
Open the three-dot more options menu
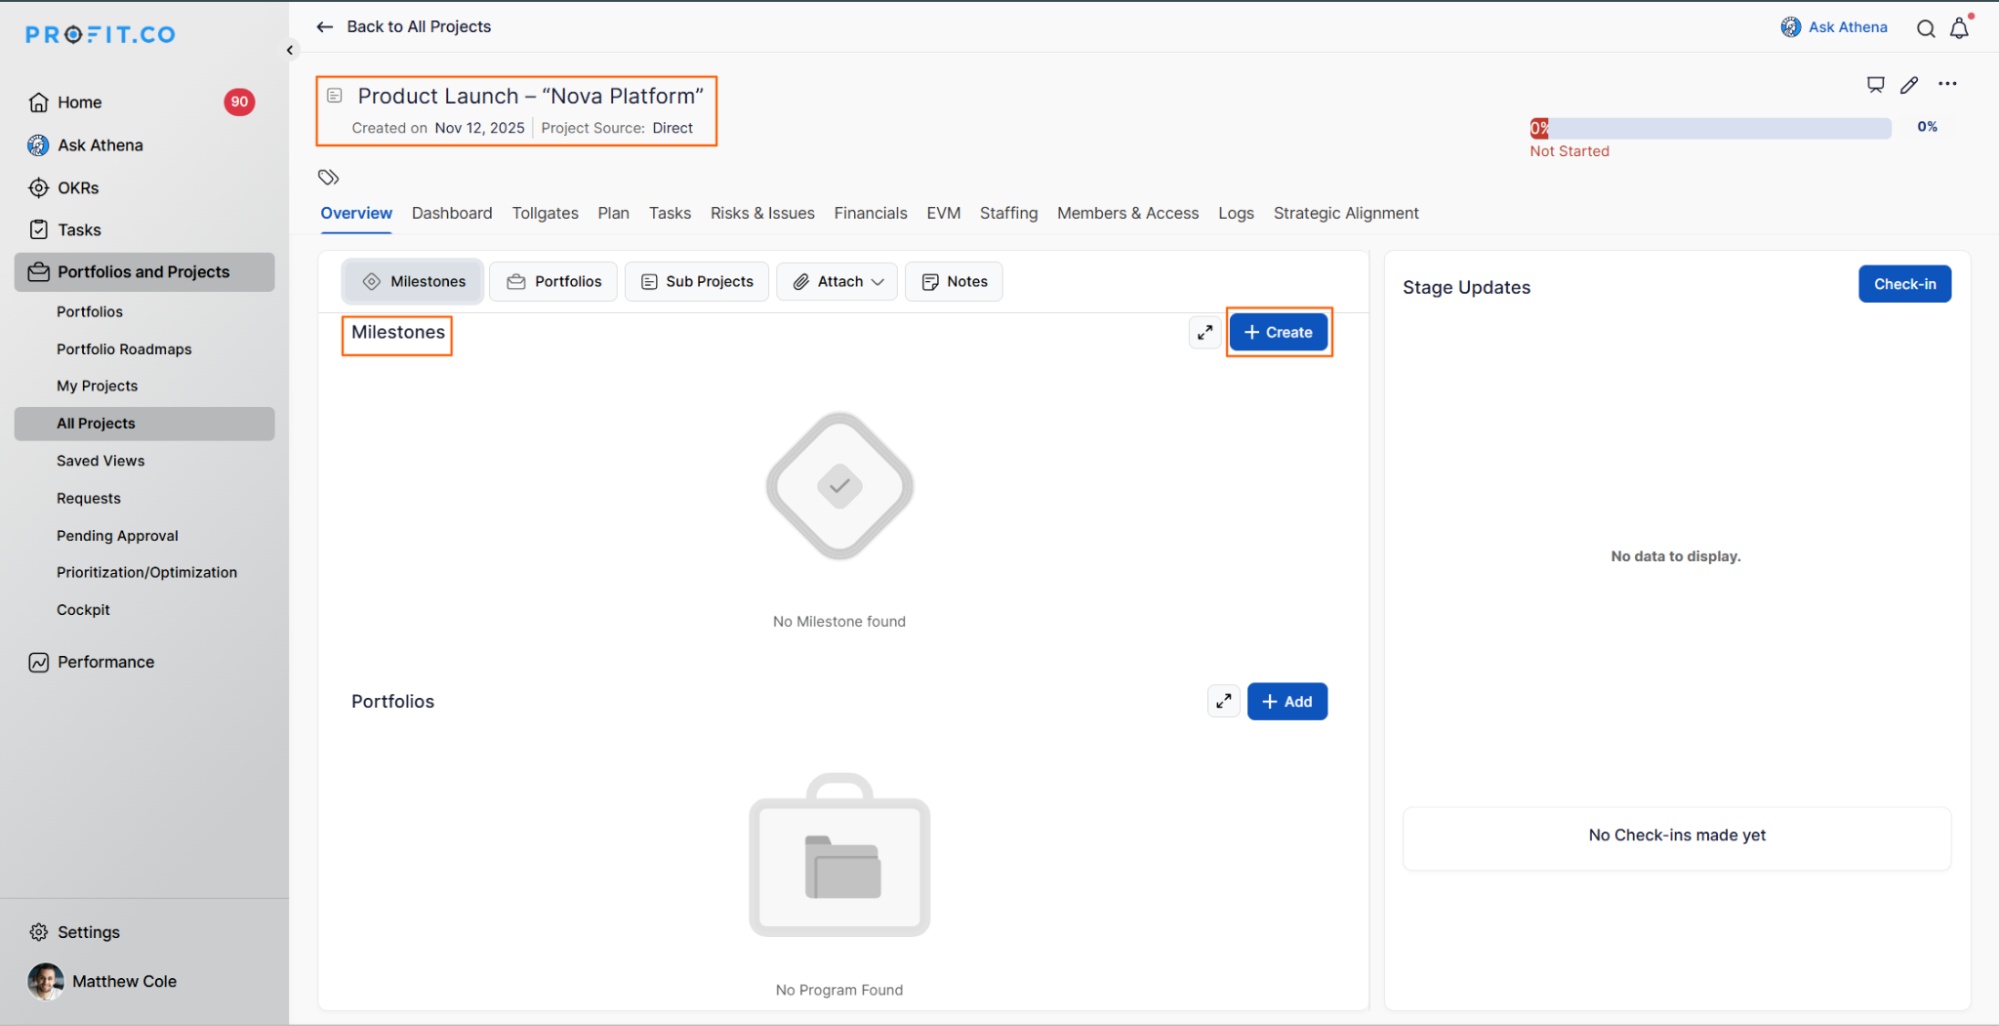tap(1947, 84)
